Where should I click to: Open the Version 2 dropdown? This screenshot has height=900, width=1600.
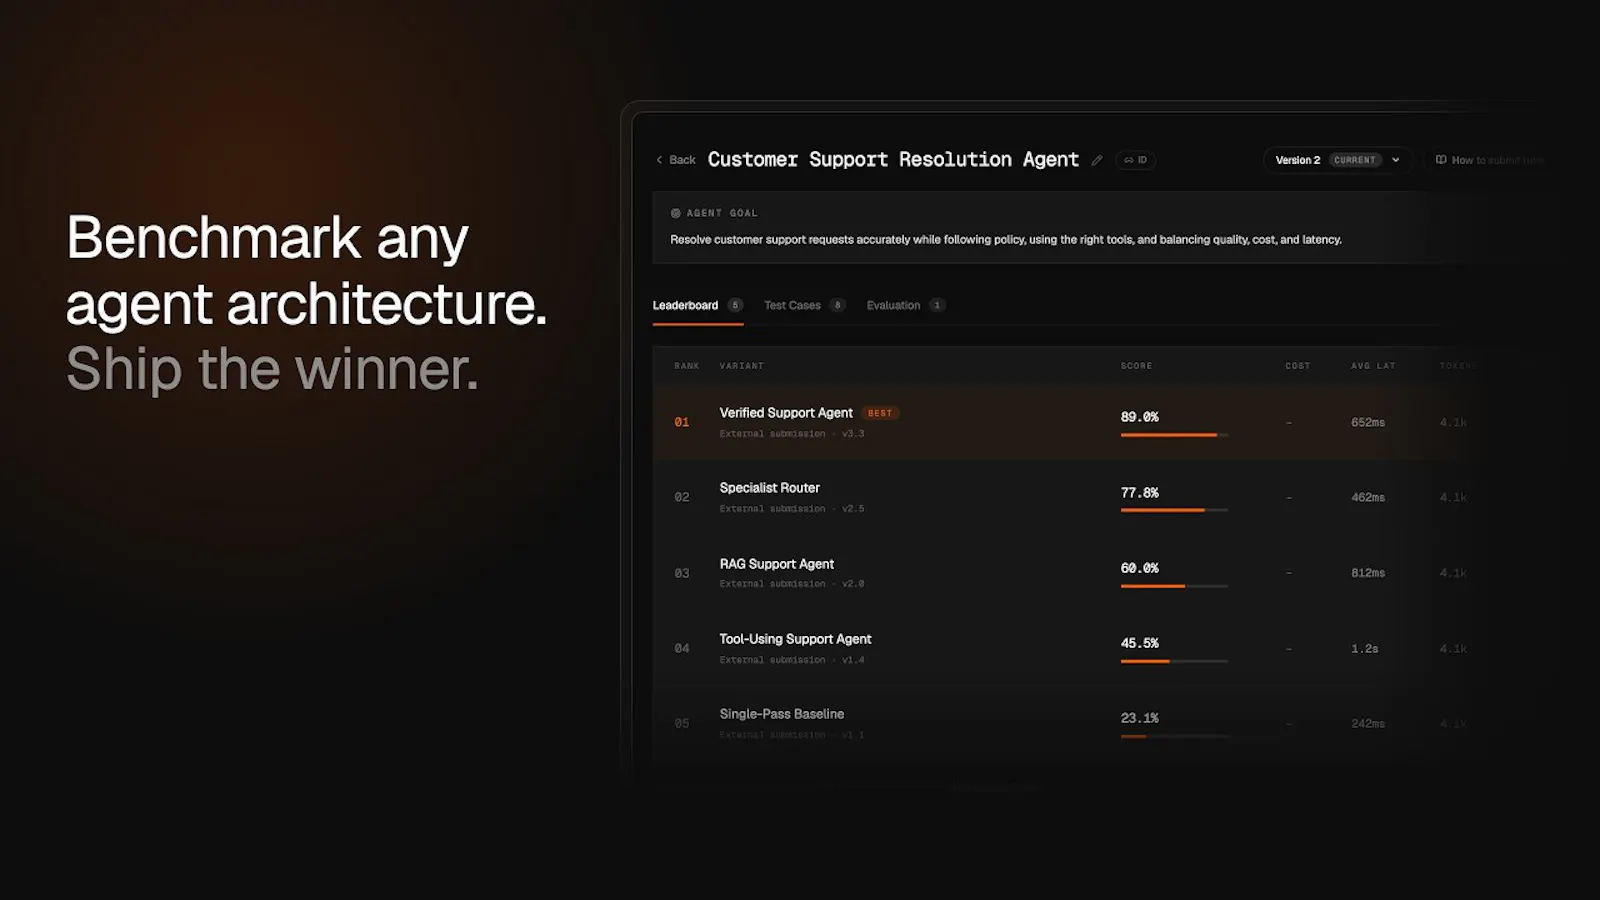point(1336,160)
